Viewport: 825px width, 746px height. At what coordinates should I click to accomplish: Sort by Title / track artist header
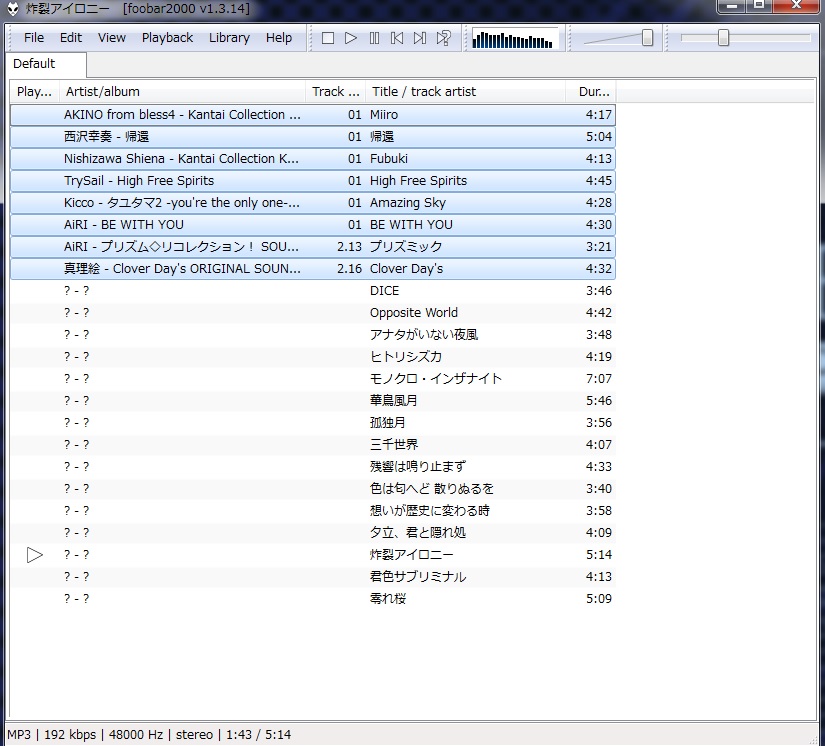pos(465,92)
